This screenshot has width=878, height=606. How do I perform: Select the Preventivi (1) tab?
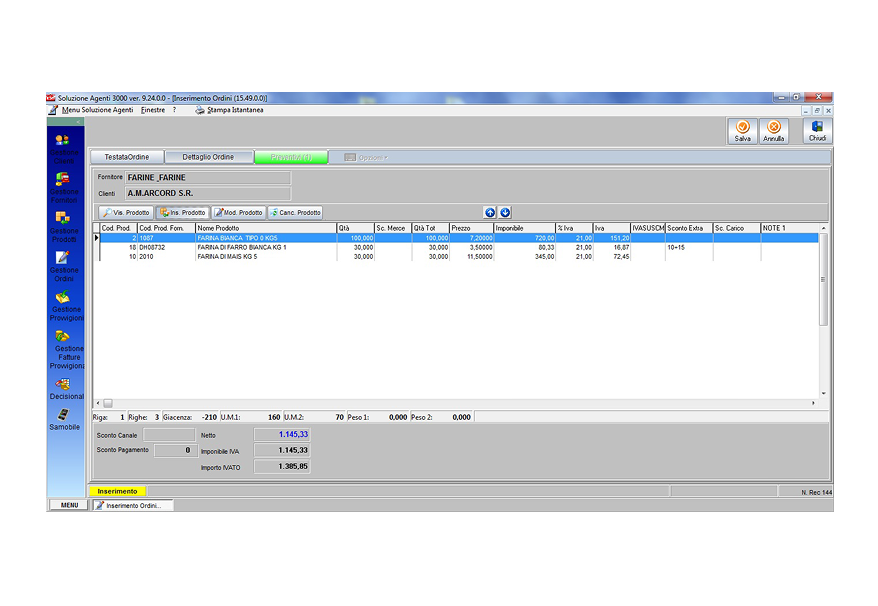pos(290,157)
